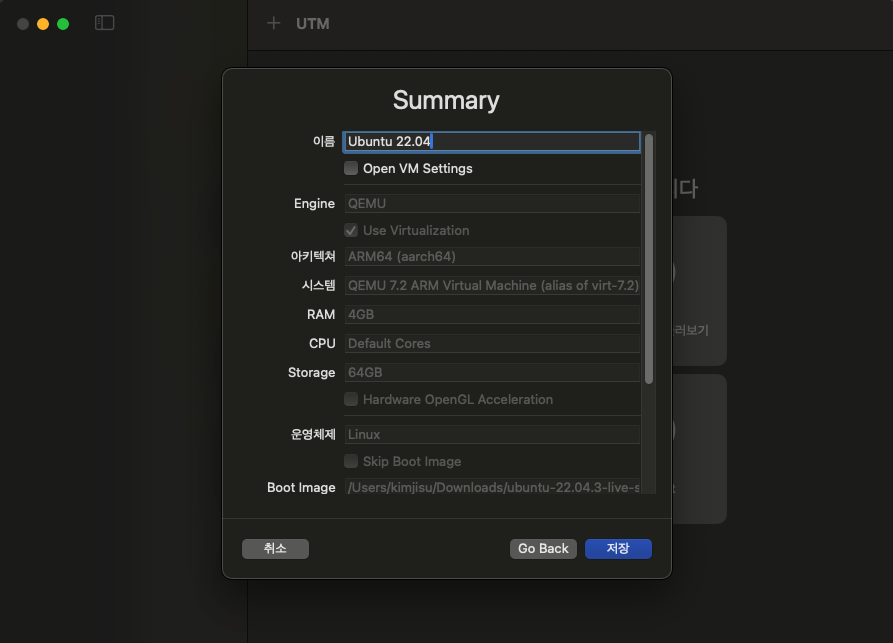Image resolution: width=893 pixels, height=643 pixels.
Task: Click the 아키텍쳐 field showing ARM64 (aarch64)
Action: point(492,256)
